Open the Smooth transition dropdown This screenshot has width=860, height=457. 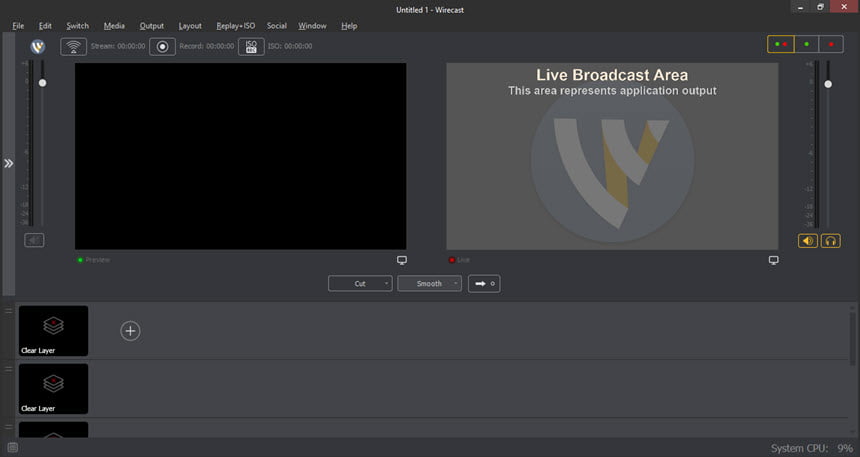click(x=429, y=284)
